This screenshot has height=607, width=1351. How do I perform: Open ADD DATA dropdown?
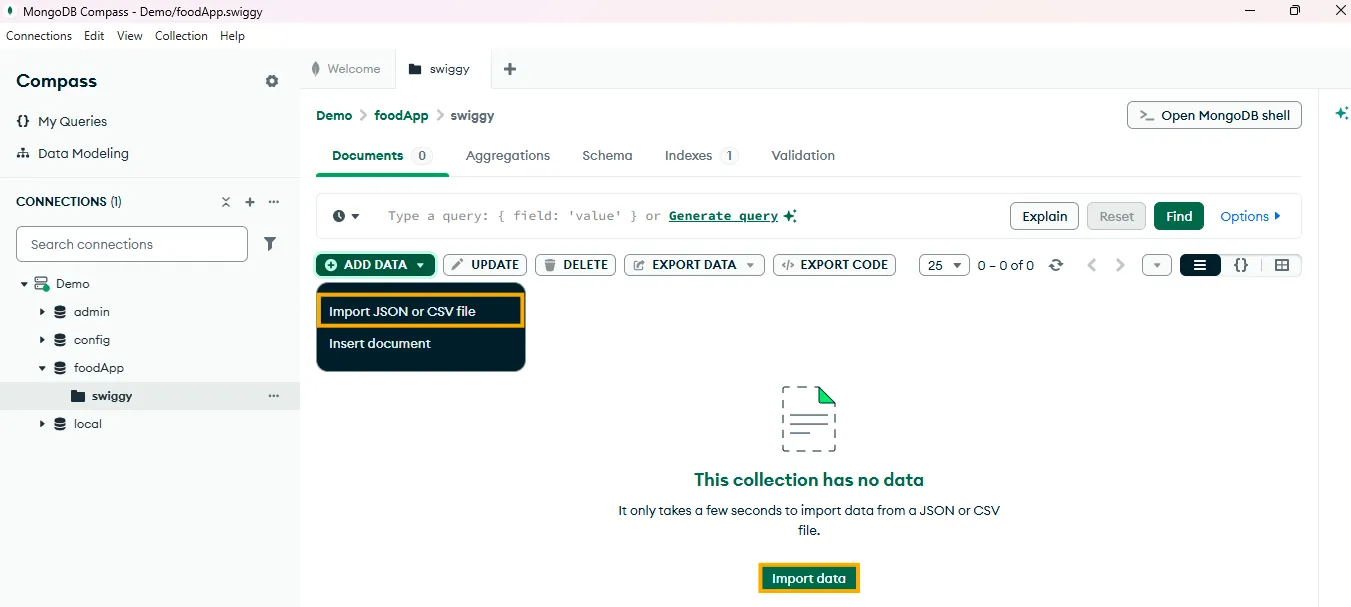[376, 265]
